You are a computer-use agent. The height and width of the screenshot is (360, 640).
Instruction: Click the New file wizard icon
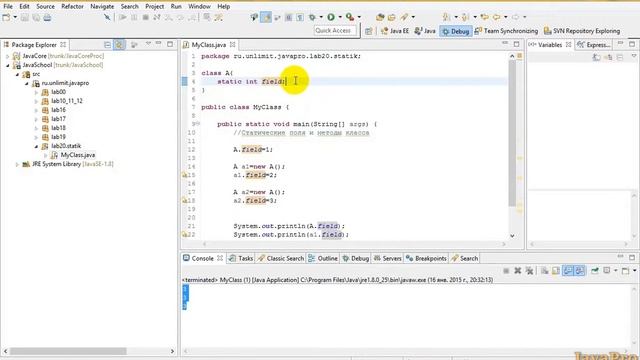pyautogui.click(x=6, y=17)
